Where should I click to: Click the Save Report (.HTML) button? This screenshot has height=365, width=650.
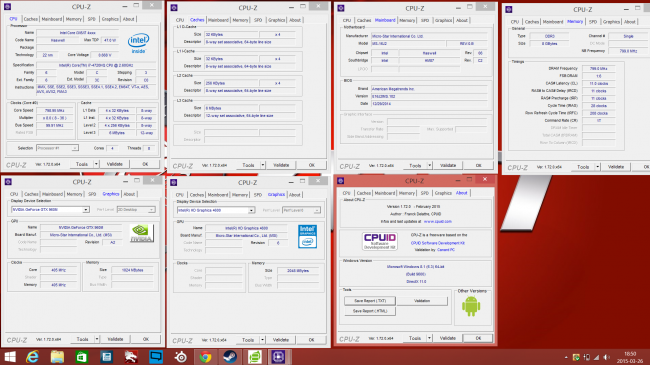click(x=370, y=311)
